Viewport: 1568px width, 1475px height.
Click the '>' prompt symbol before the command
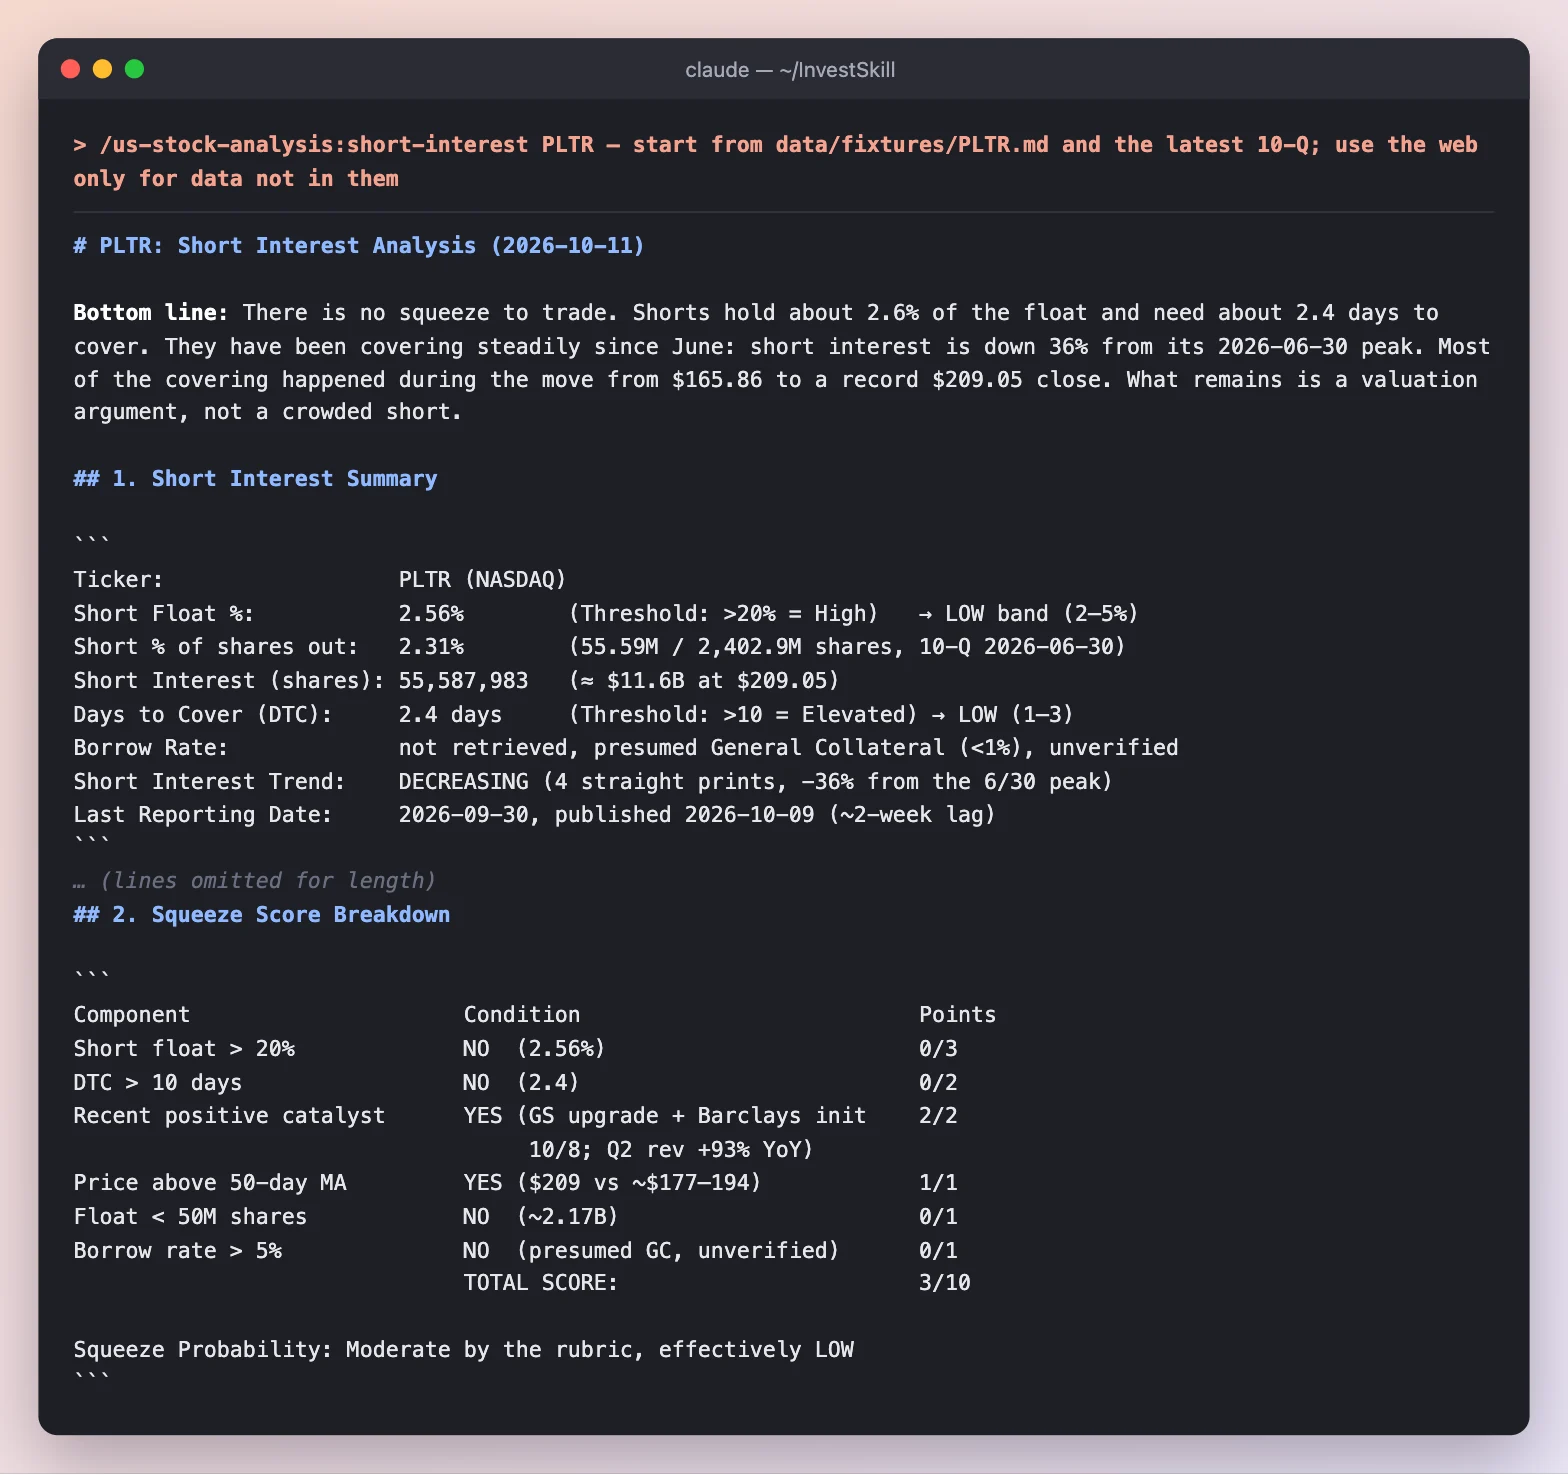(80, 145)
